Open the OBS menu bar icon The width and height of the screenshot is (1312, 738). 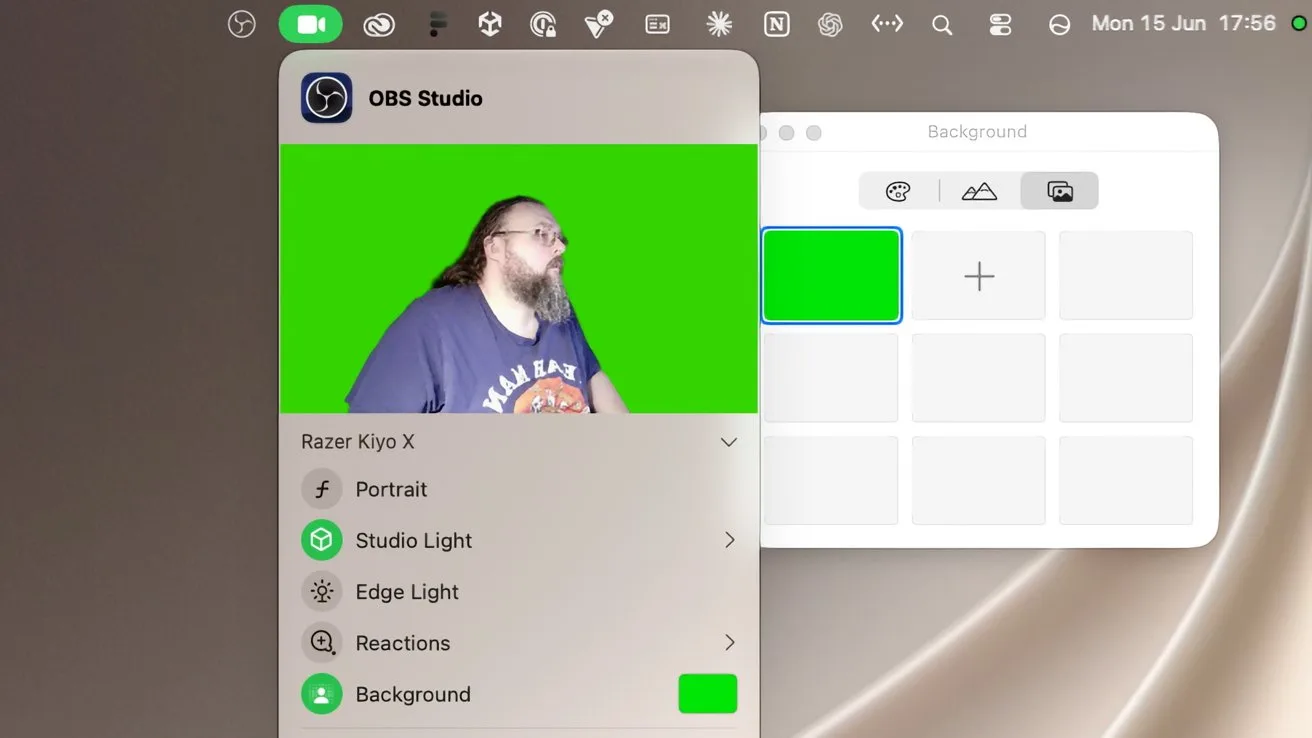click(242, 24)
